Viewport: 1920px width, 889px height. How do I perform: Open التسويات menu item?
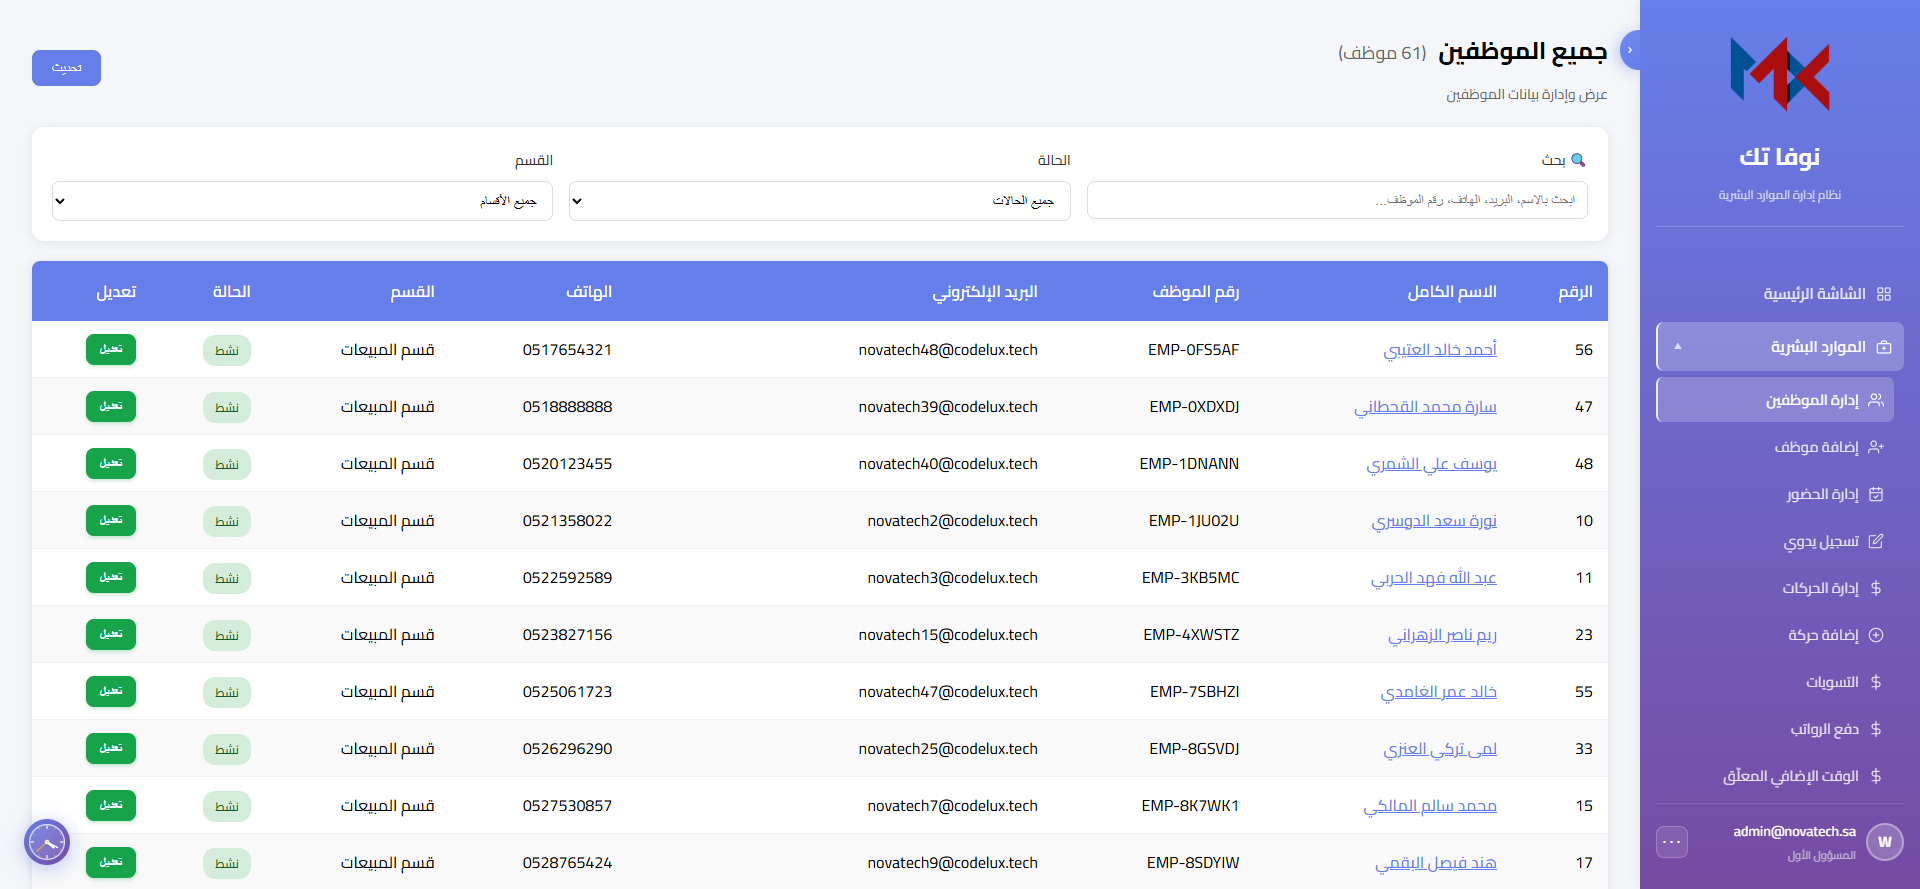tap(1775, 682)
